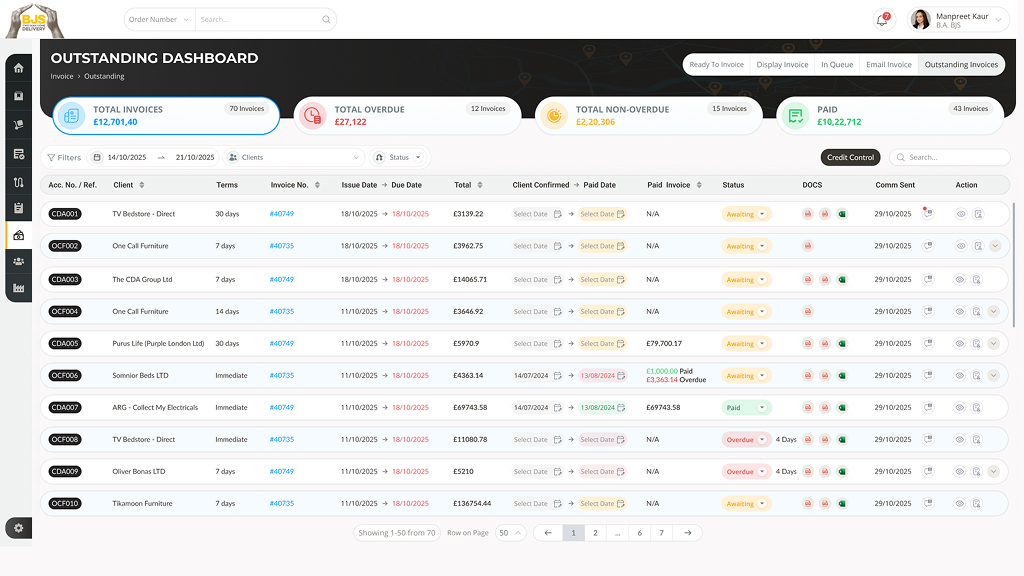Click the users group icon in the sidebar

click(x=18, y=261)
